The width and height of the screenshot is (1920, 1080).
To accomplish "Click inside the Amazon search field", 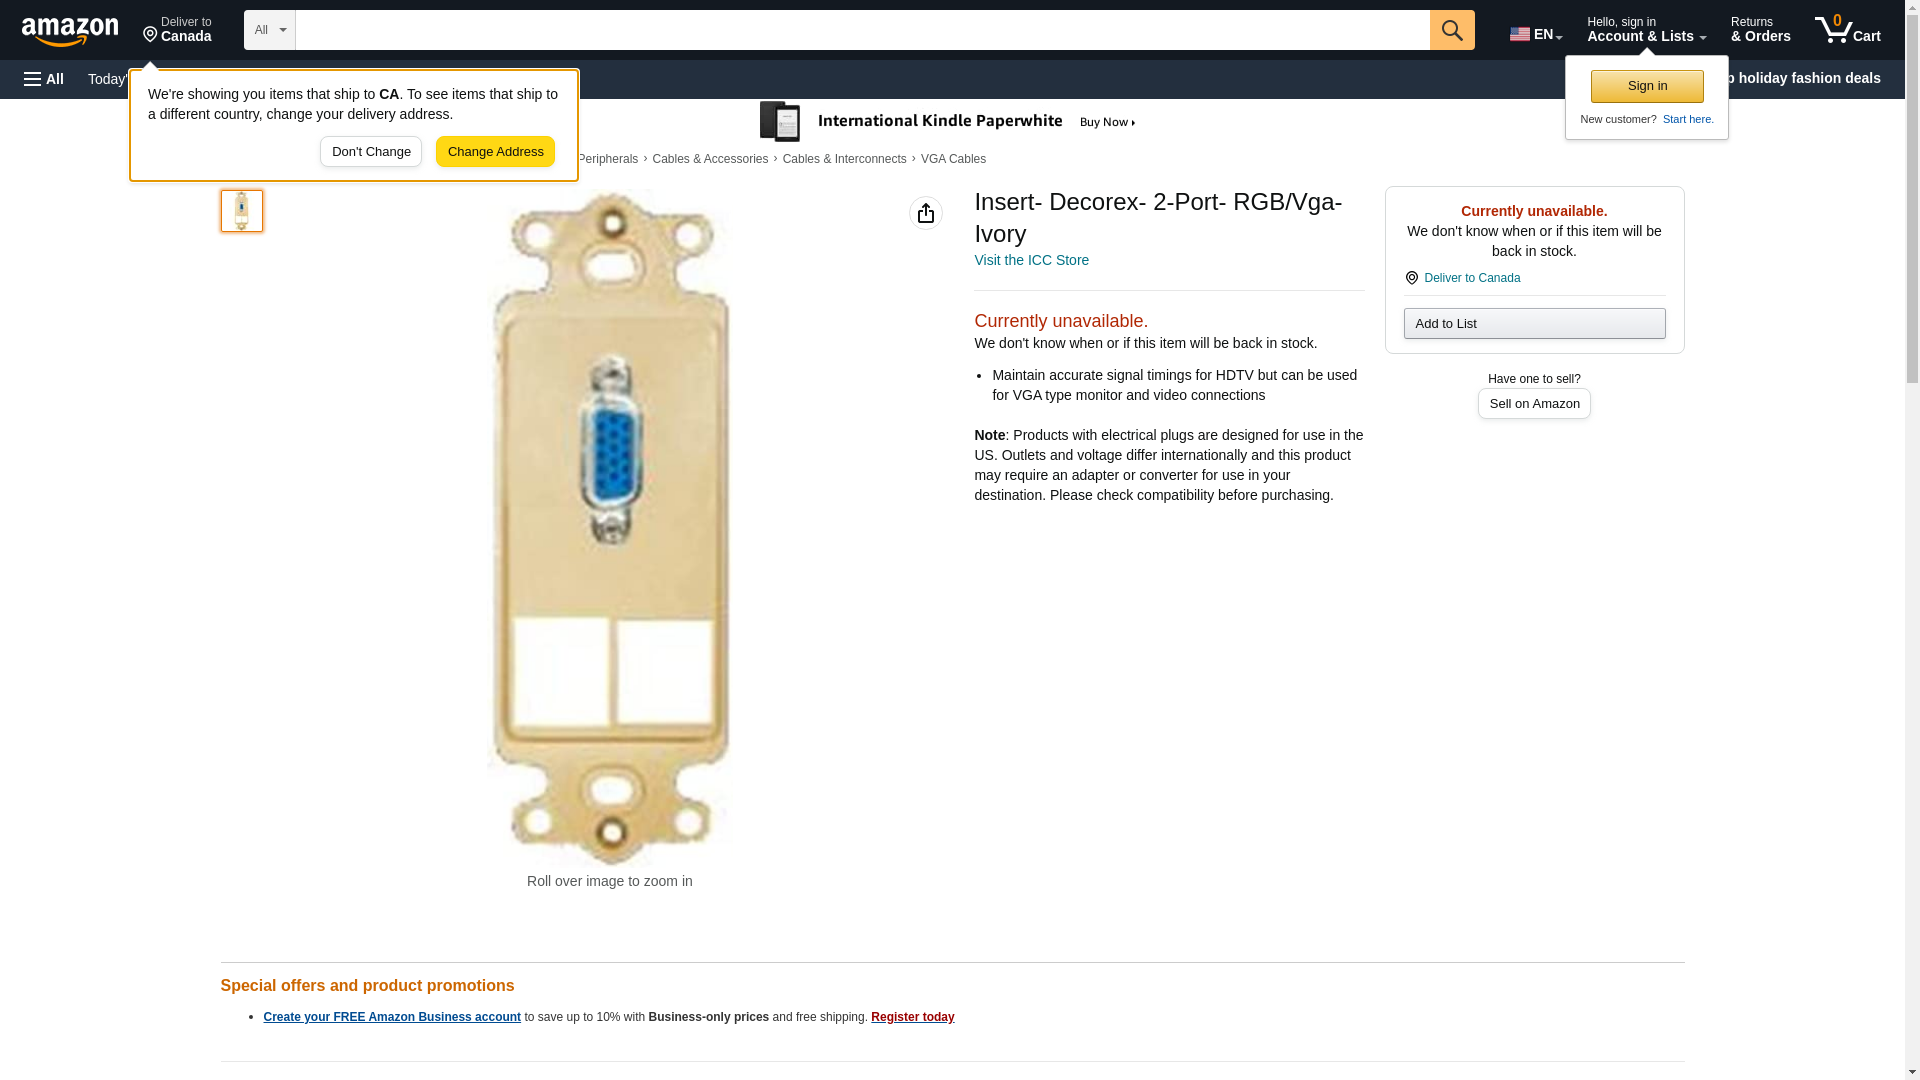I will (862, 30).
